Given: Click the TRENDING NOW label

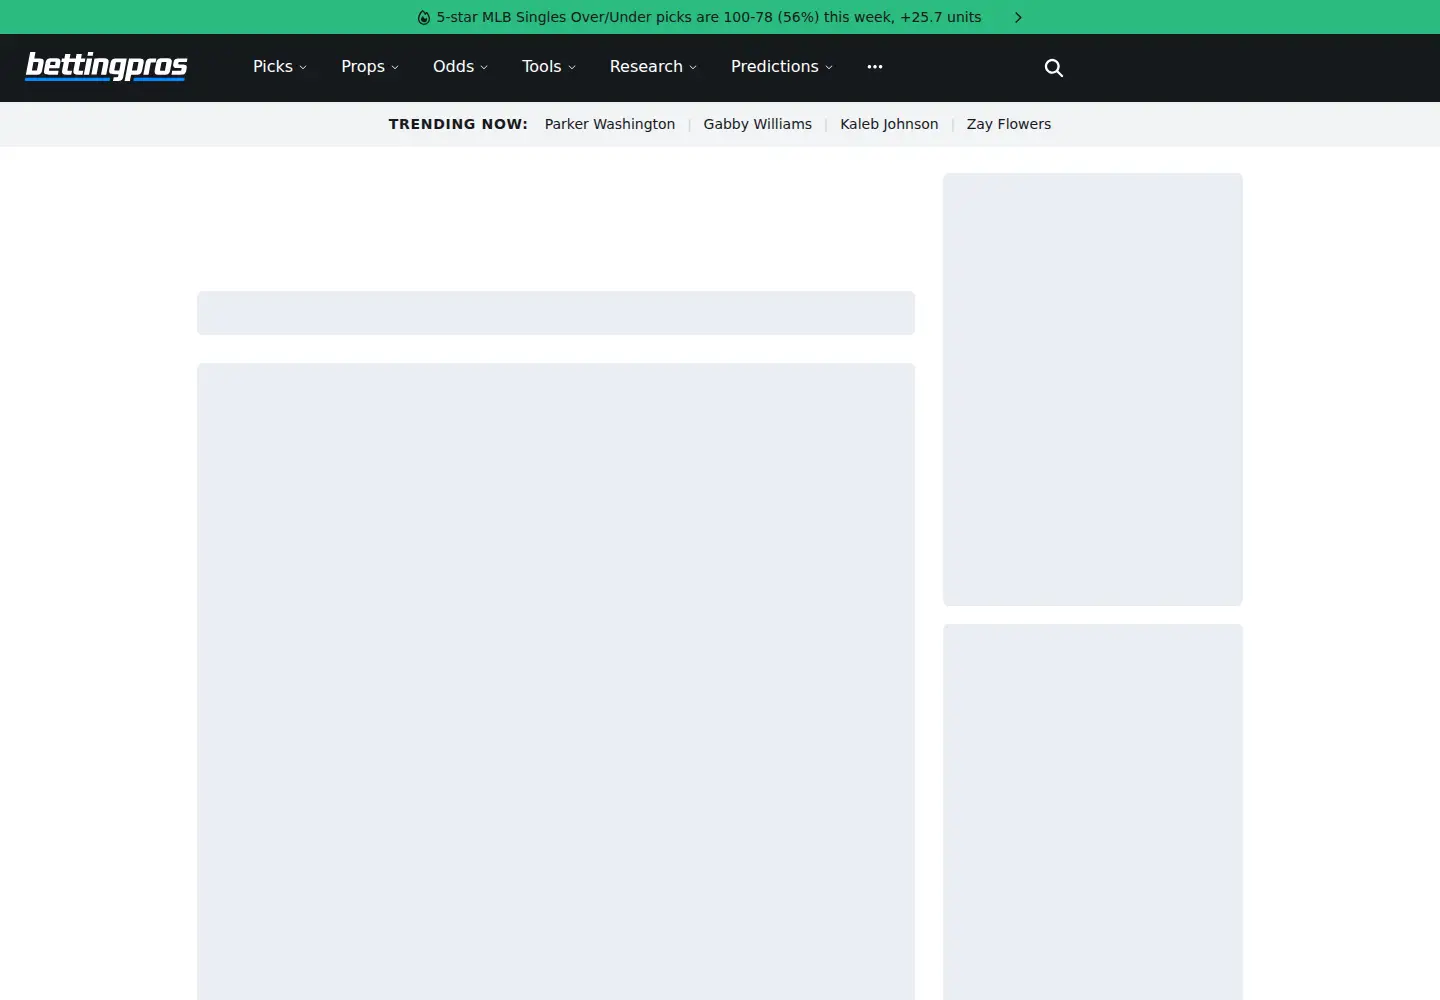Looking at the screenshot, I should tap(458, 124).
